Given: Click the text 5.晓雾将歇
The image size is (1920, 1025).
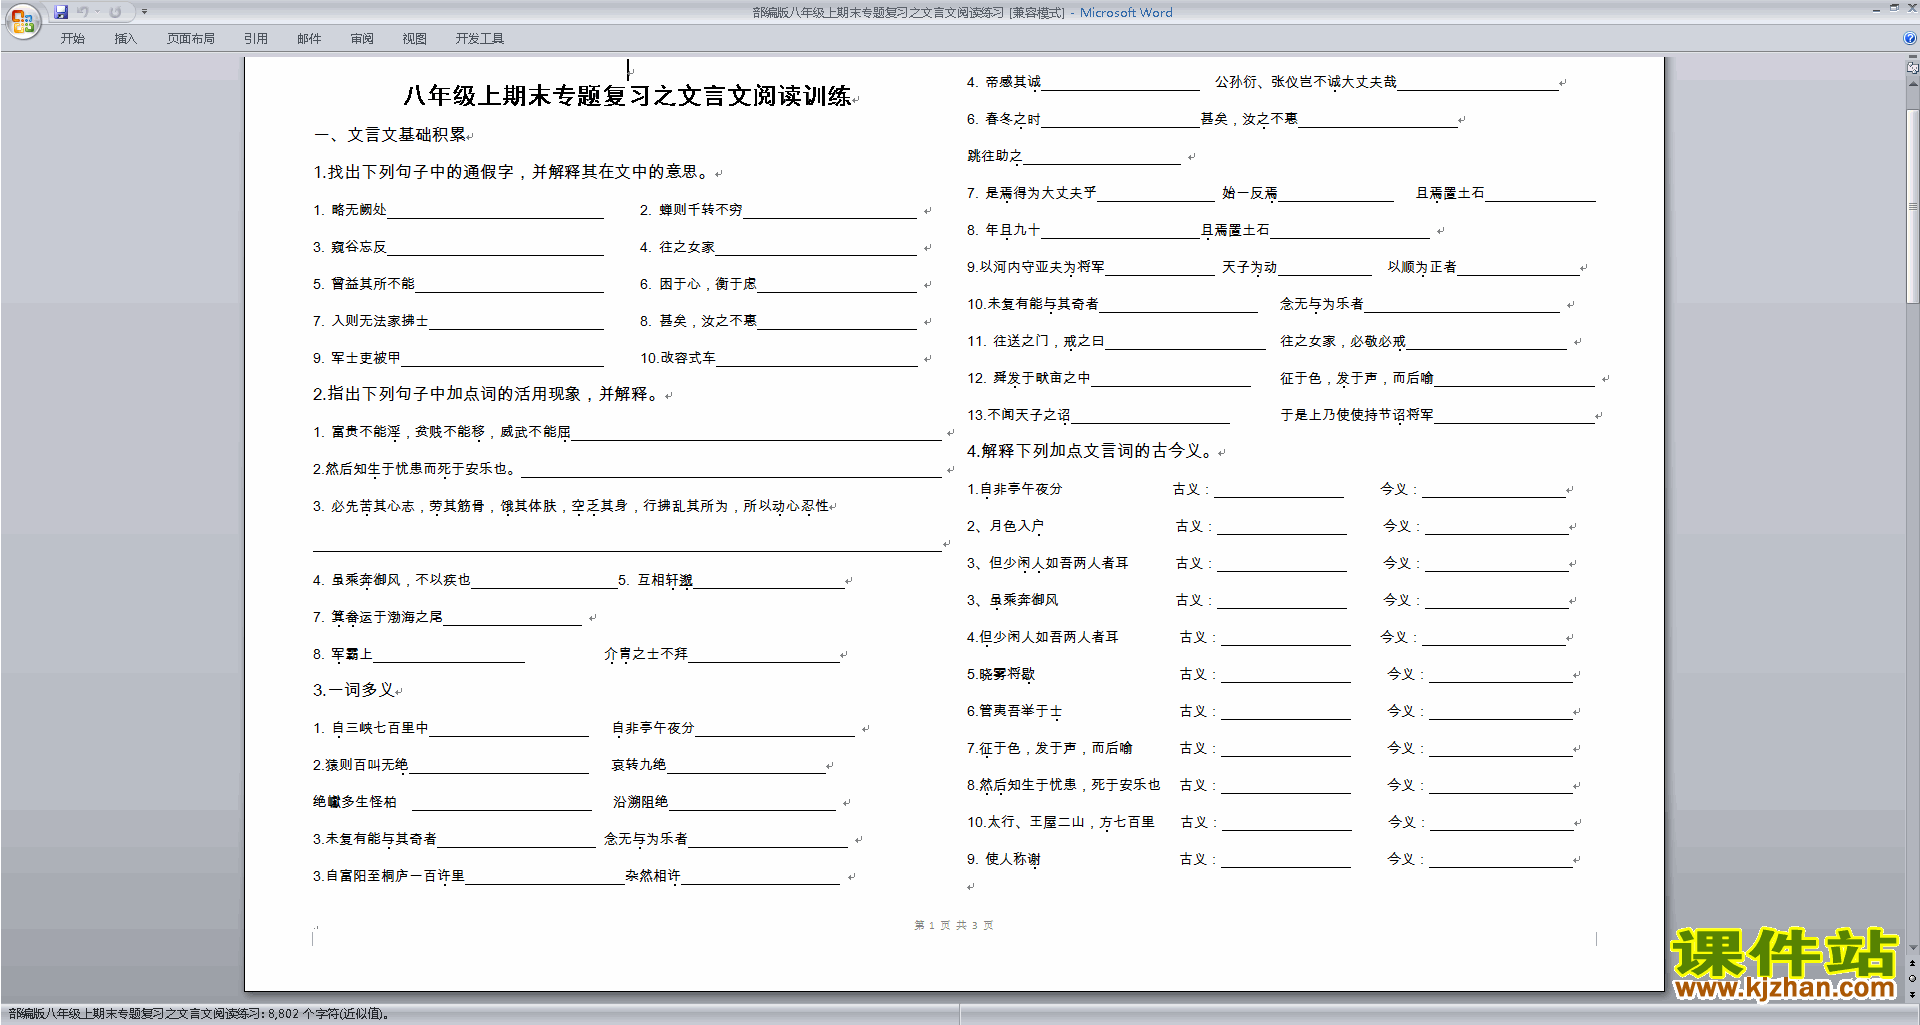Looking at the screenshot, I should click(x=1001, y=674).
